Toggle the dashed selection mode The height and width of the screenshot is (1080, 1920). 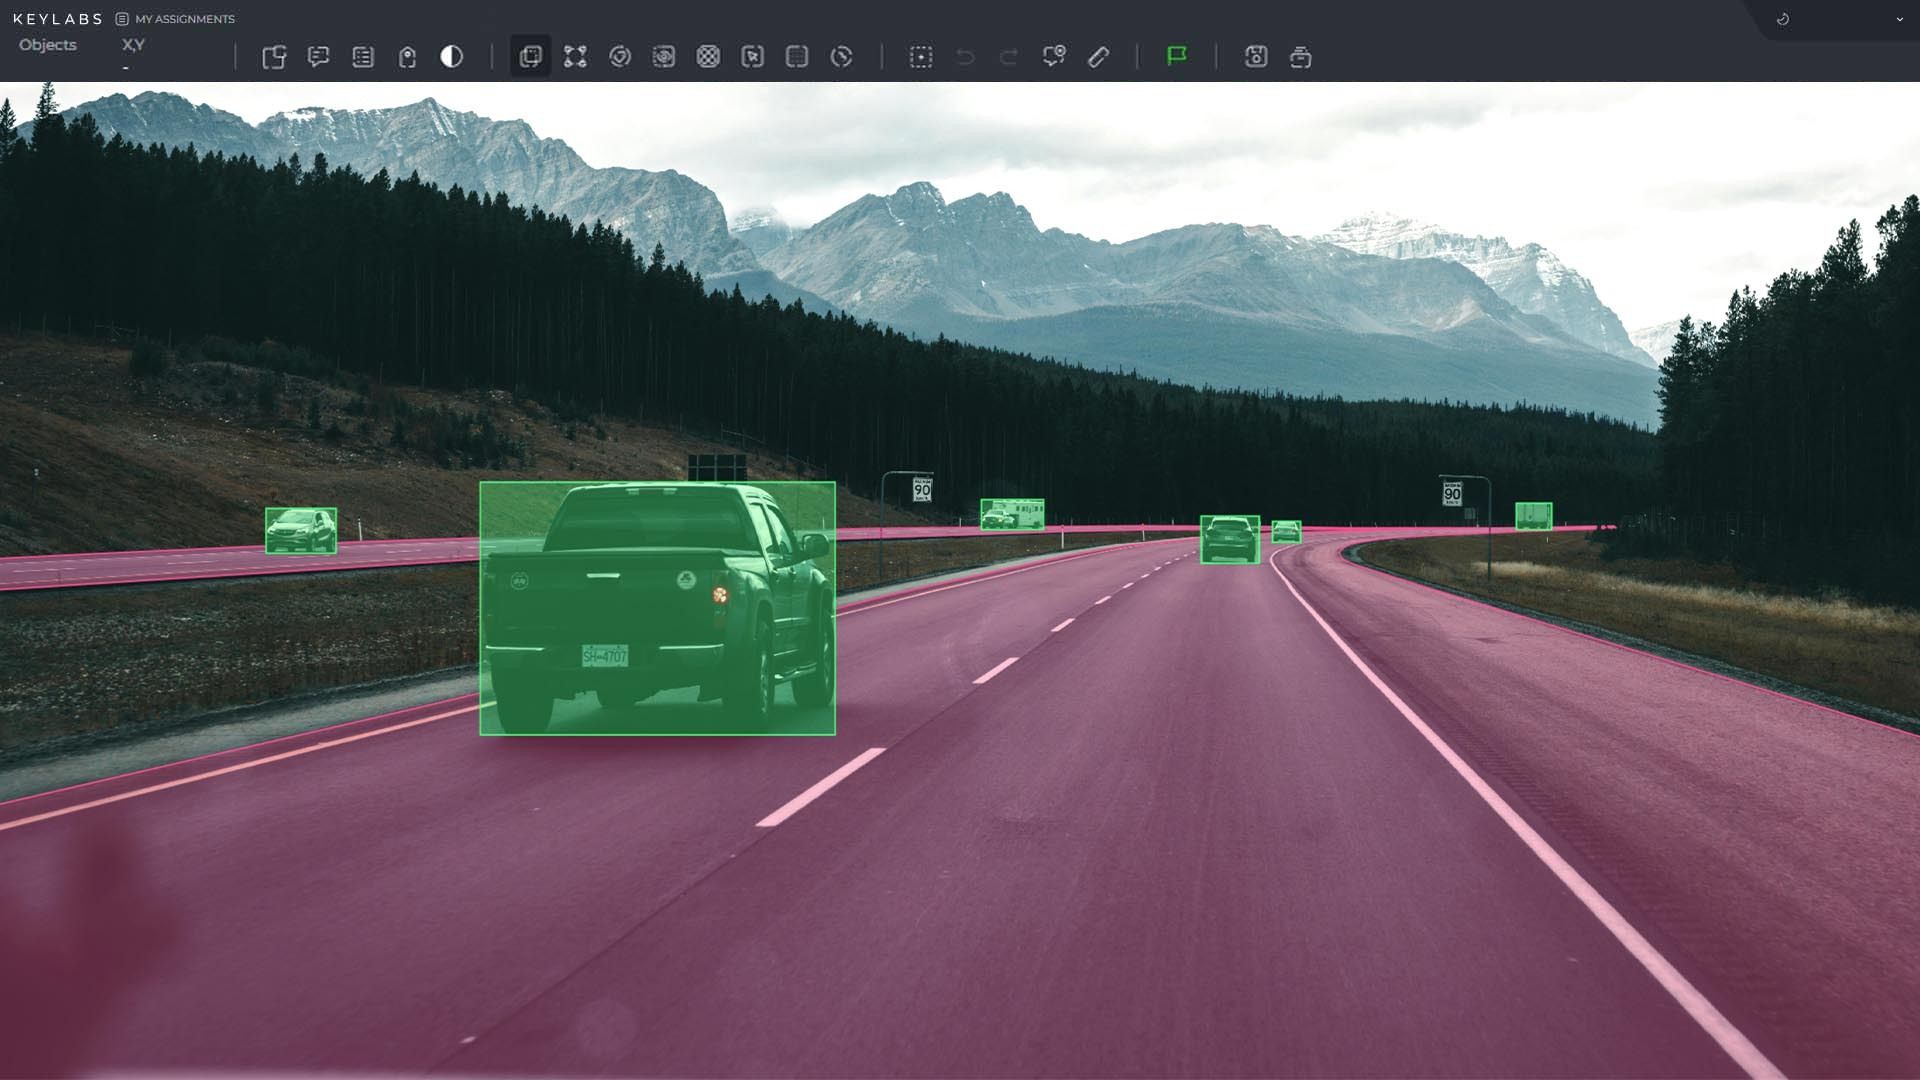(920, 57)
